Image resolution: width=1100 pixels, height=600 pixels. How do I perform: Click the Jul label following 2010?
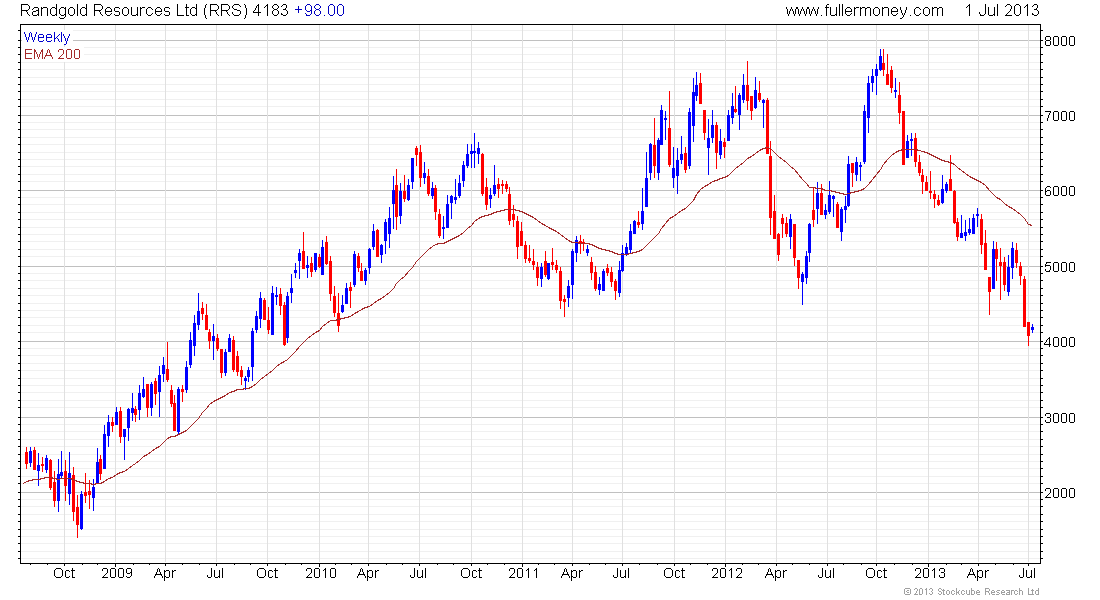[418, 573]
